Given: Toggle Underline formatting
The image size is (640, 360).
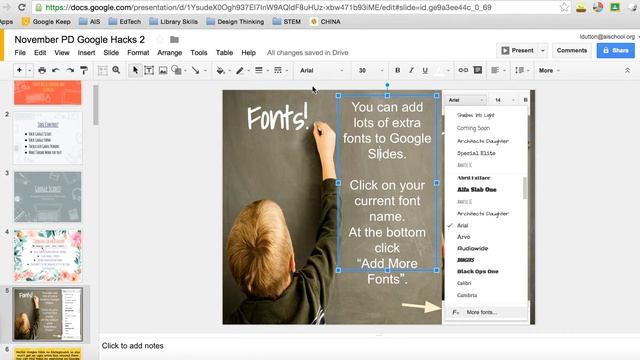Looking at the screenshot, I should pos(425,70).
